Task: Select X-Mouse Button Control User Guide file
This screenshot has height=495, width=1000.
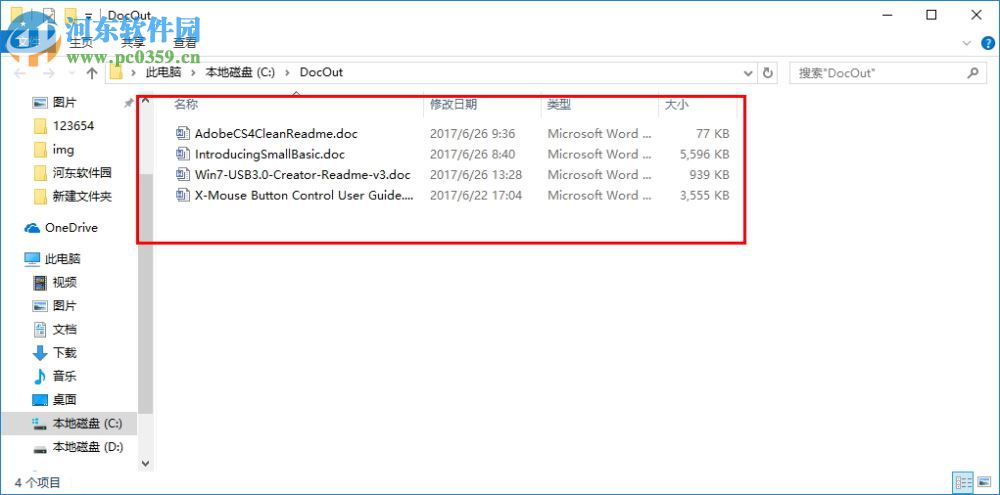Action: click(x=305, y=195)
